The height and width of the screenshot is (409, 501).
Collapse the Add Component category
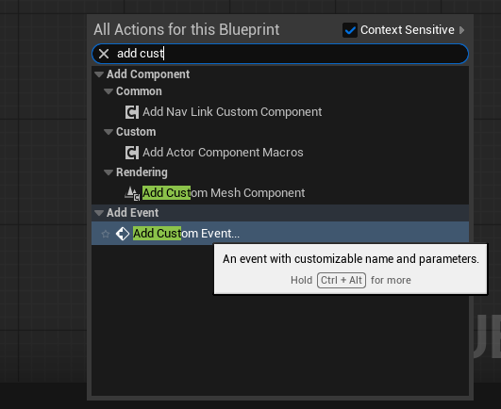point(99,74)
